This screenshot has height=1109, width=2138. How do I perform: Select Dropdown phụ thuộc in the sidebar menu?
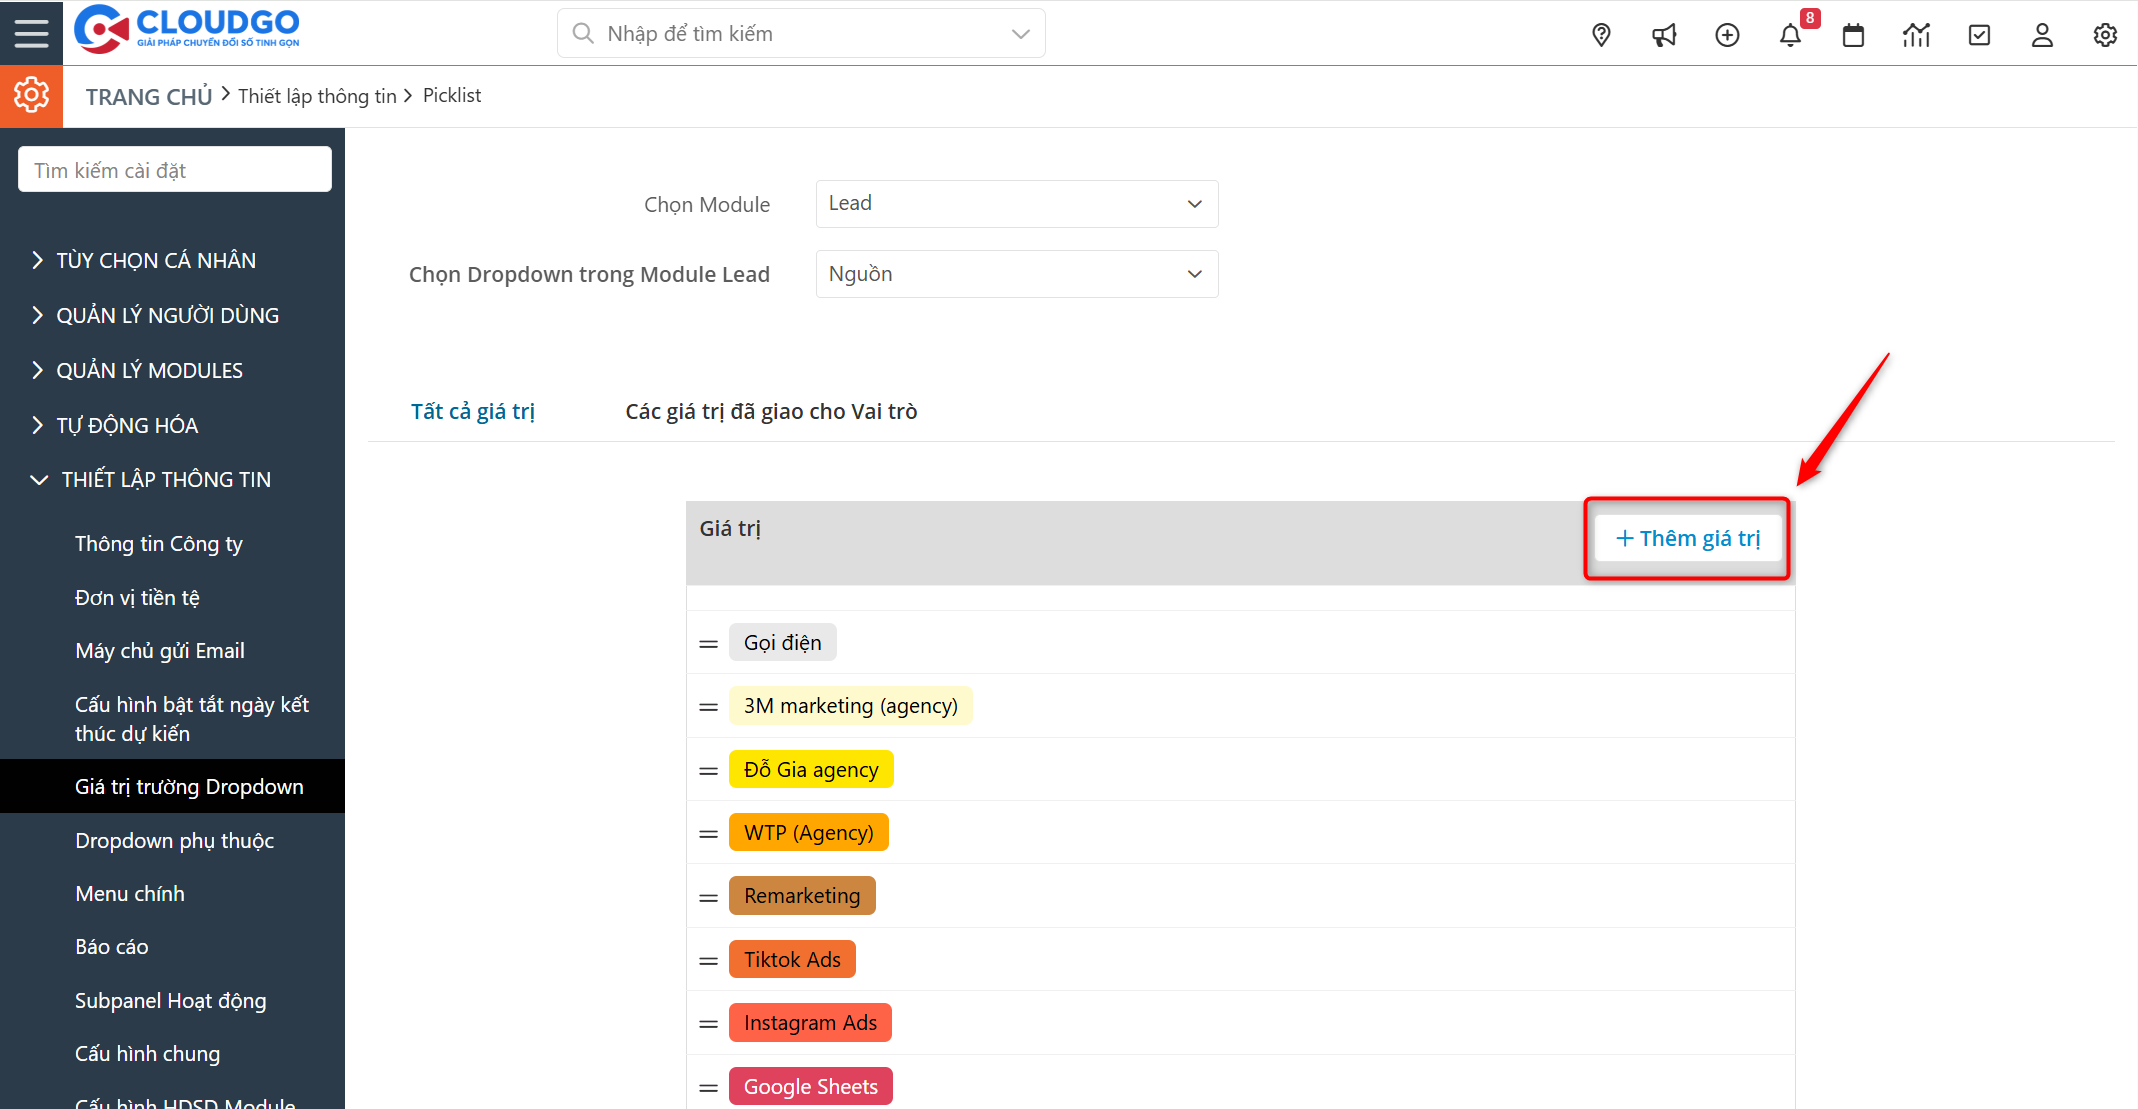tap(174, 840)
